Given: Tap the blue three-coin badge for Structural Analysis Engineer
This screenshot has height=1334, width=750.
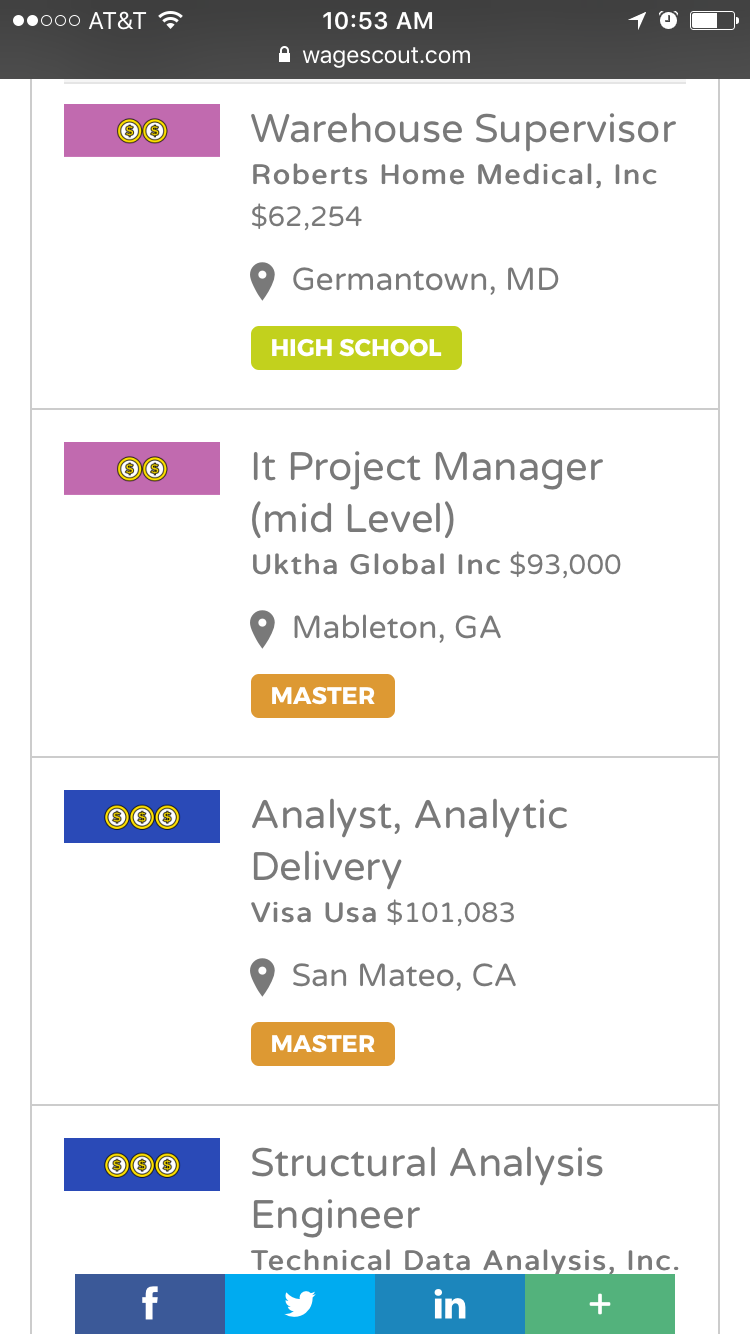Looking at the screenshot, I should pyautogui.click(x=142, y=1165).
